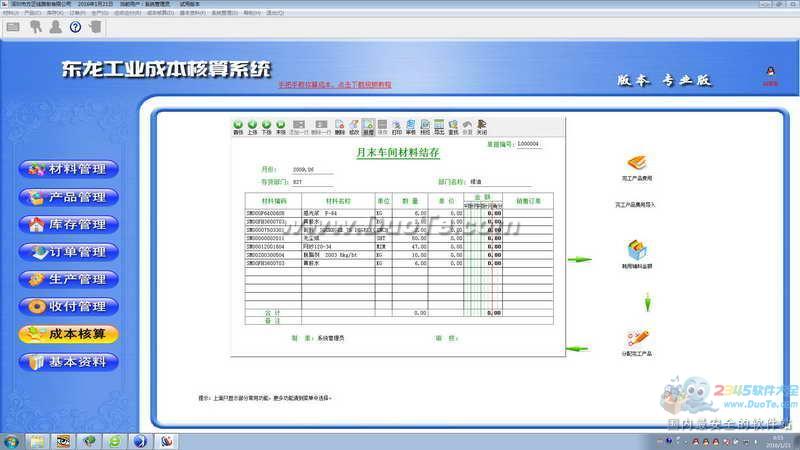Open the 成本核算 menu in menu bar
Screen dimensions: 800x450
click(160, 13)
